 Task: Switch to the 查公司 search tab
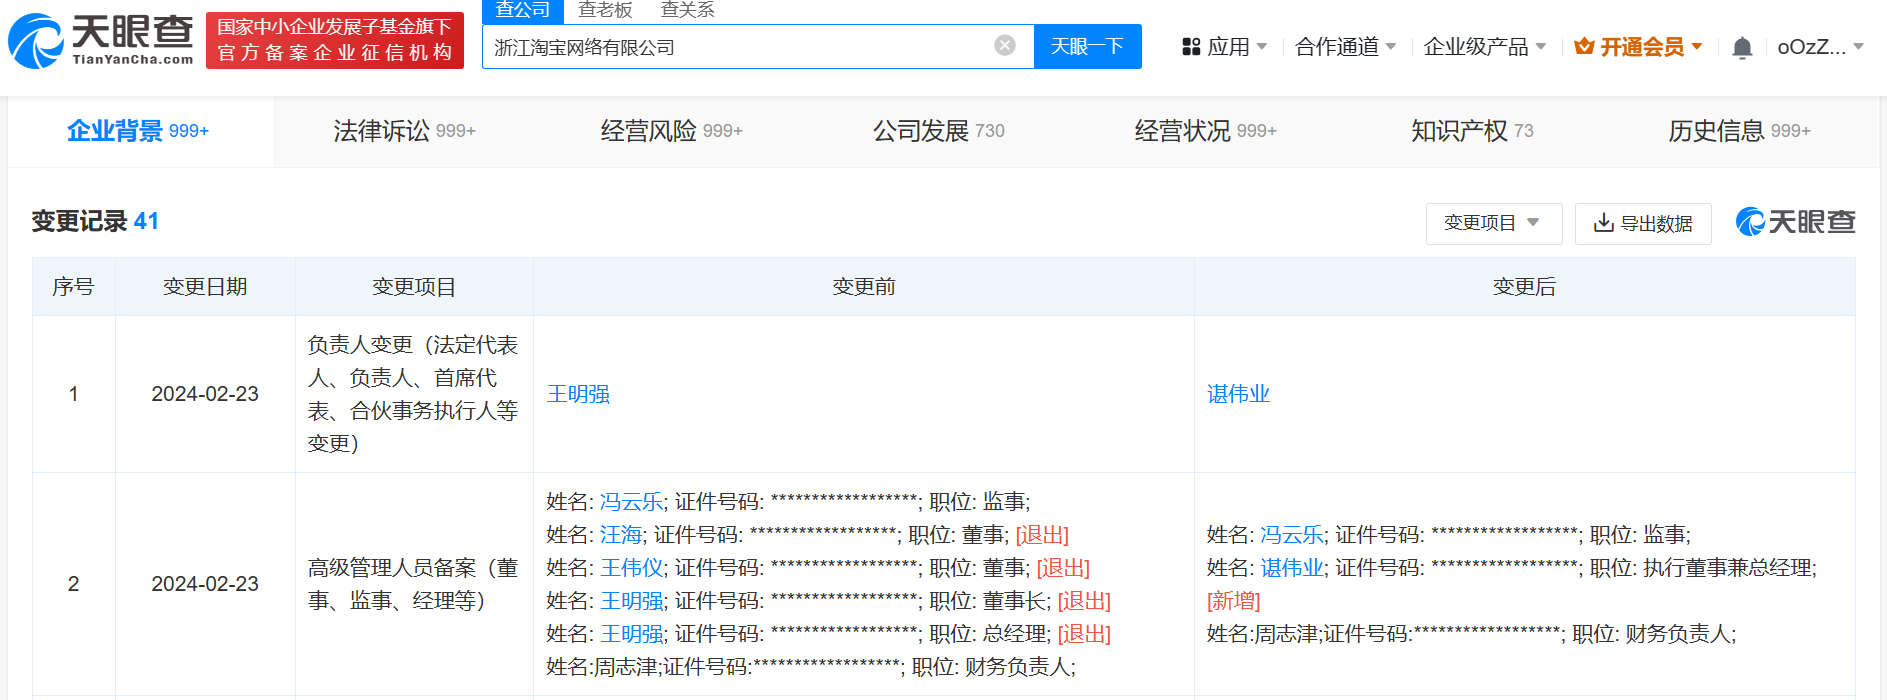[523, 10]
